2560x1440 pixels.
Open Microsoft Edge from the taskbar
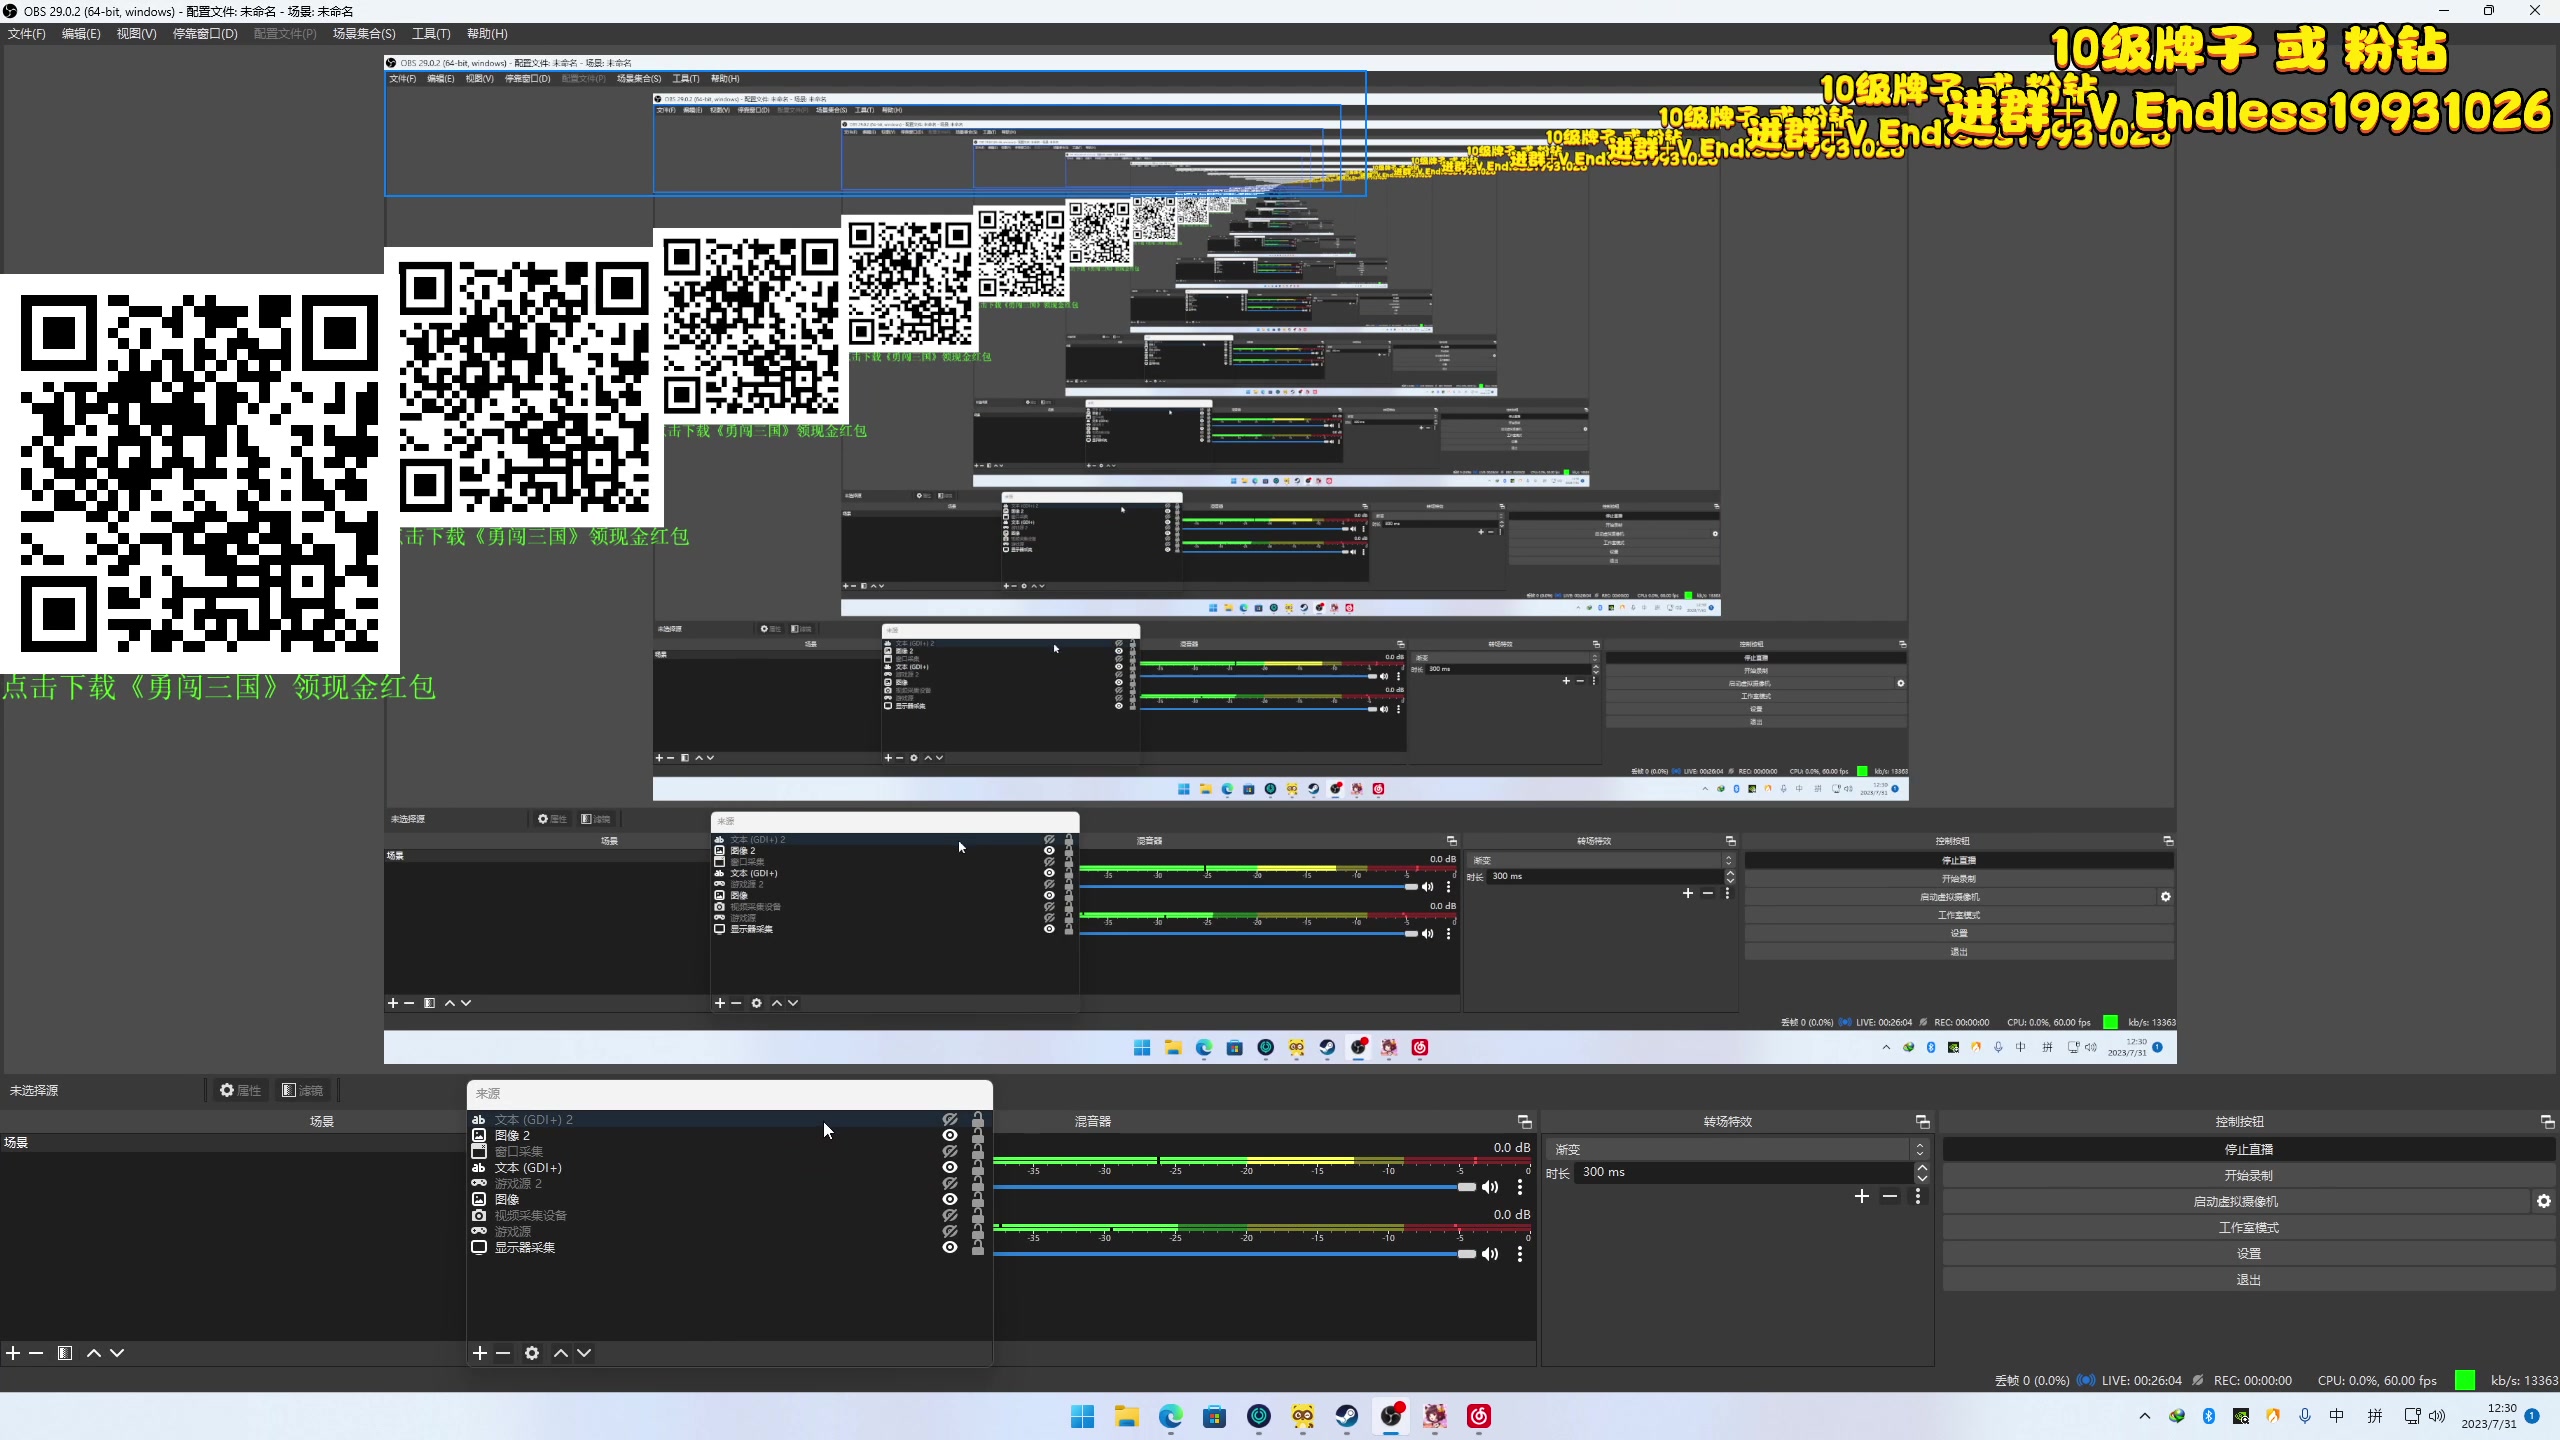(1171, 1416)
